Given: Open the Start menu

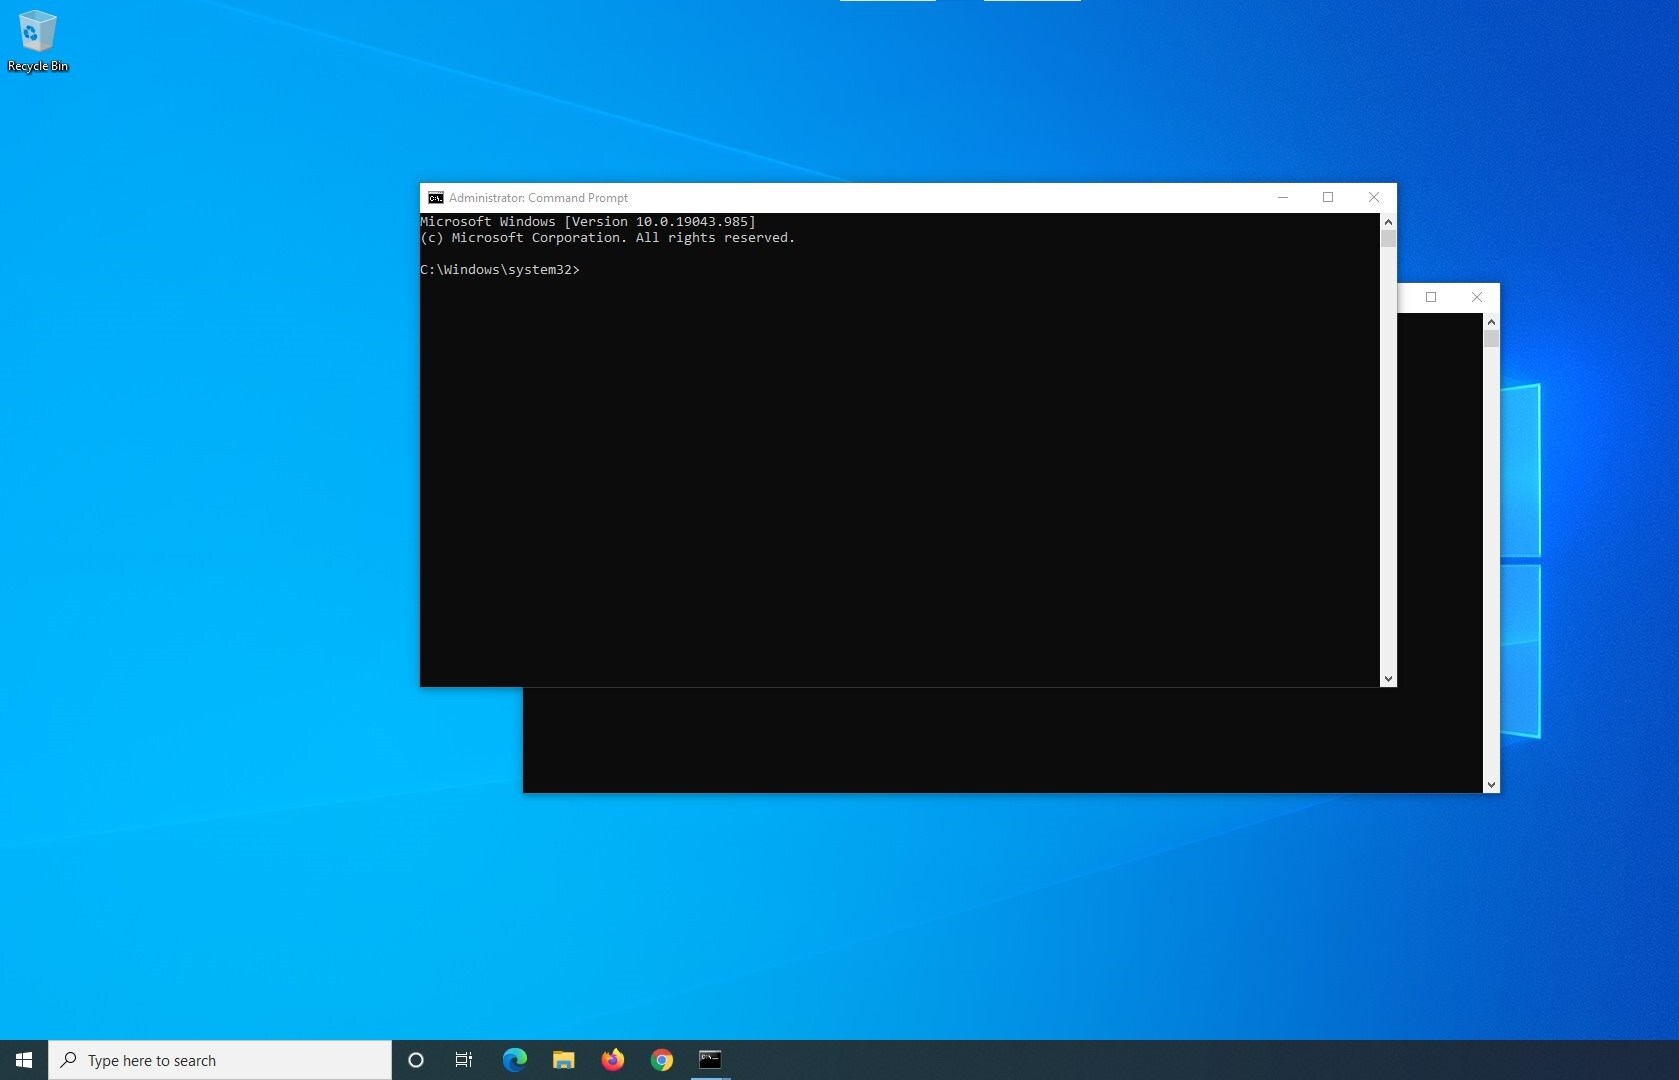Looking at the screenshot, I should 23,1060.
